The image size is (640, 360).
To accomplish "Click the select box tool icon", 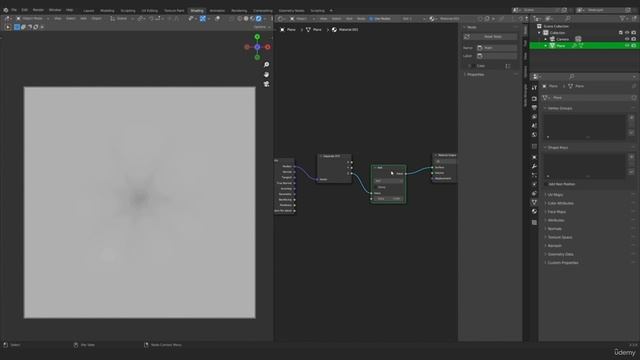I will [17, 27].
